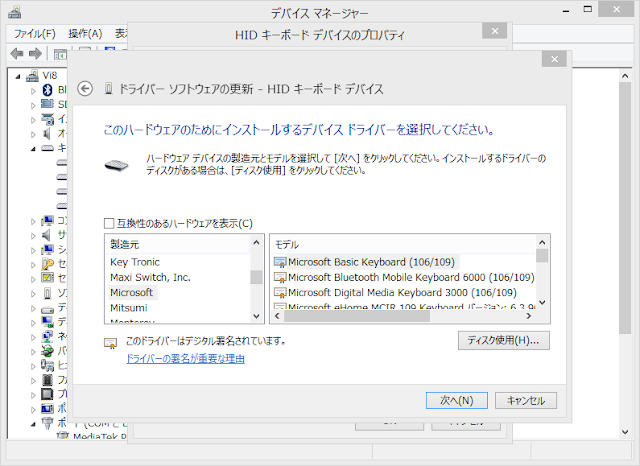Click the Device Manager title bar icon

point(15,13)
